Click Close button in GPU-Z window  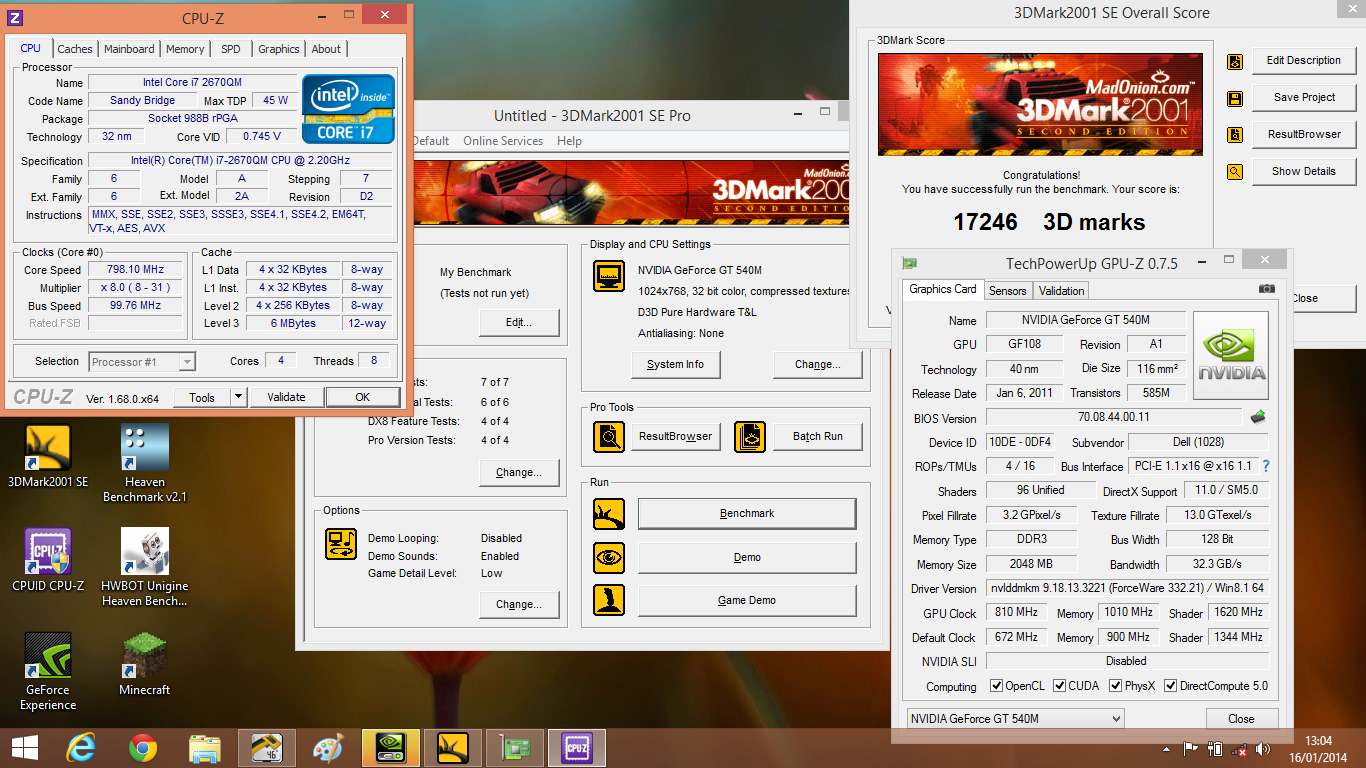coord(1241,719)
